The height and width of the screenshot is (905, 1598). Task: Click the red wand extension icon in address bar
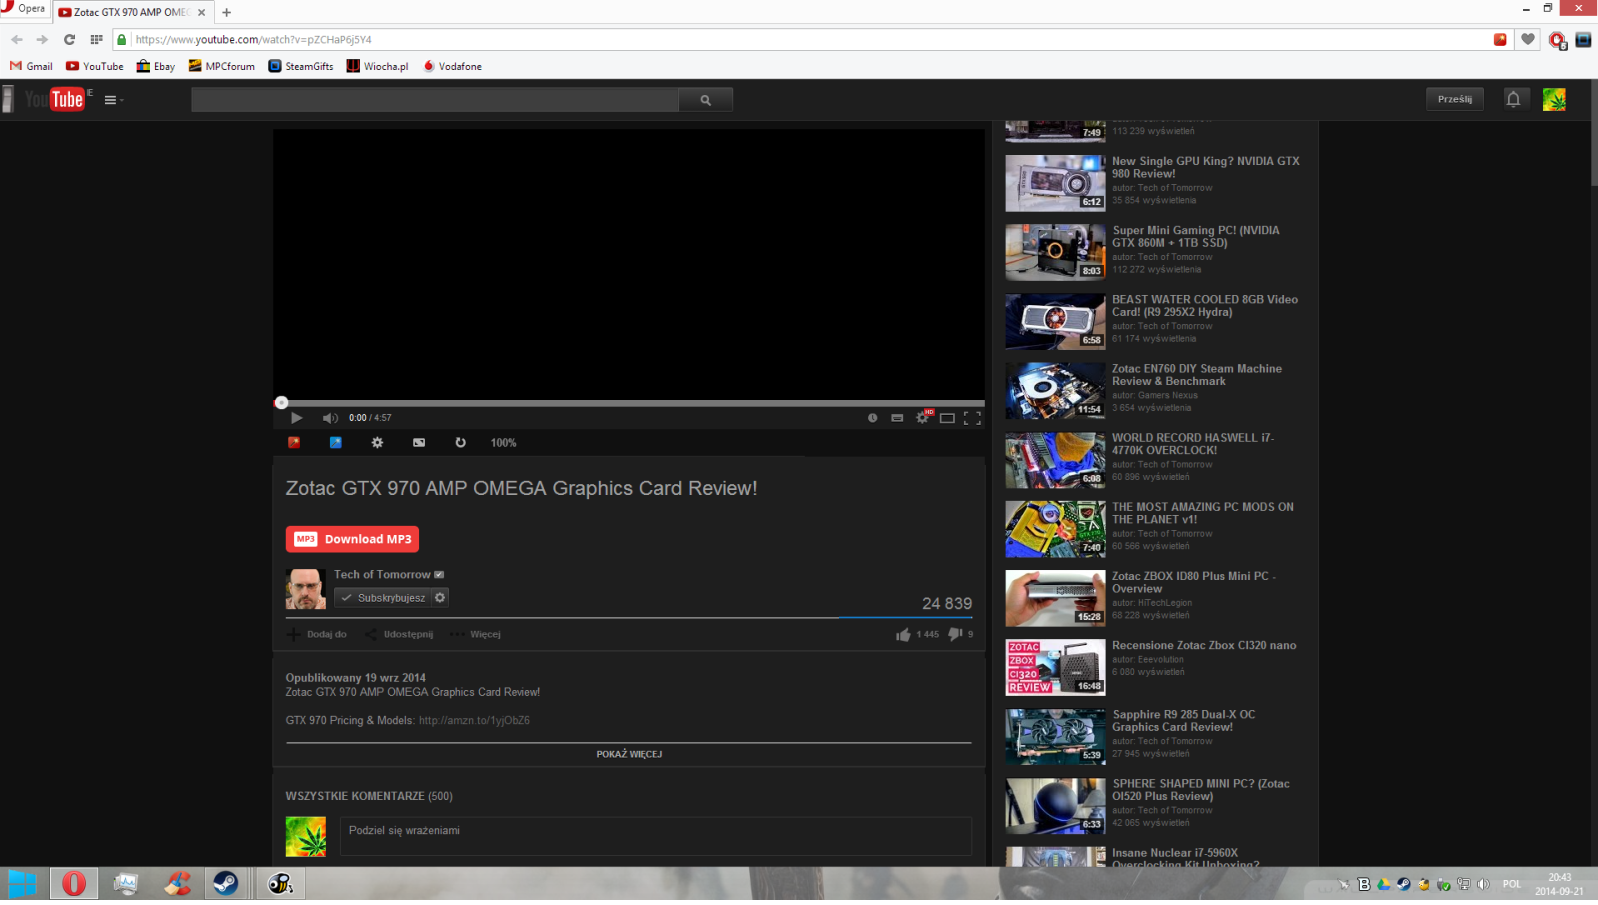click(x=1500, y=39)
